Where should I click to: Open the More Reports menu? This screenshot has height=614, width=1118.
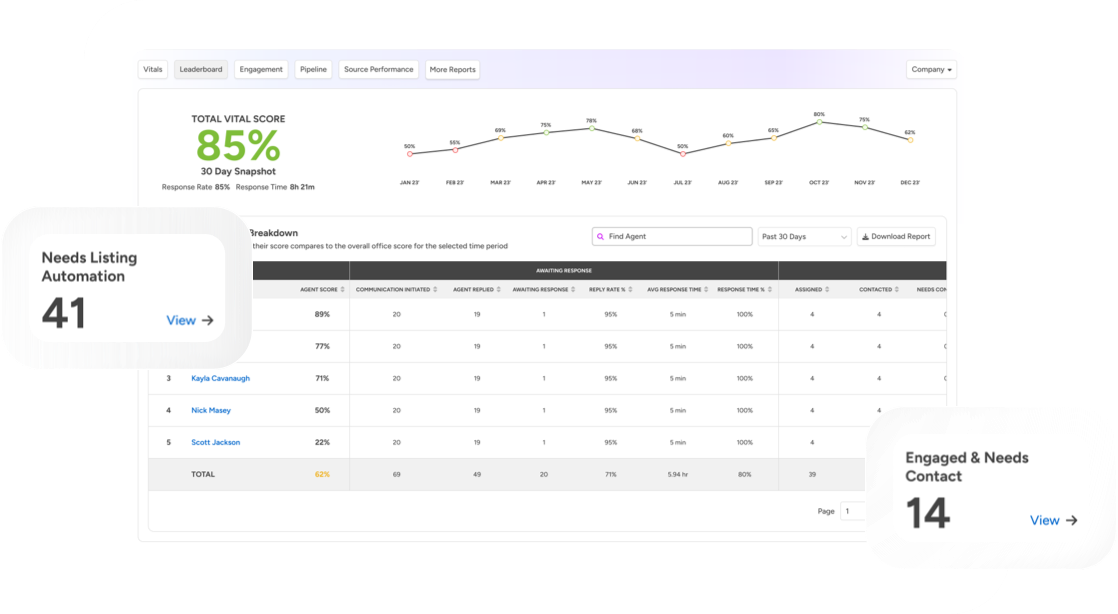click(452, 70)
